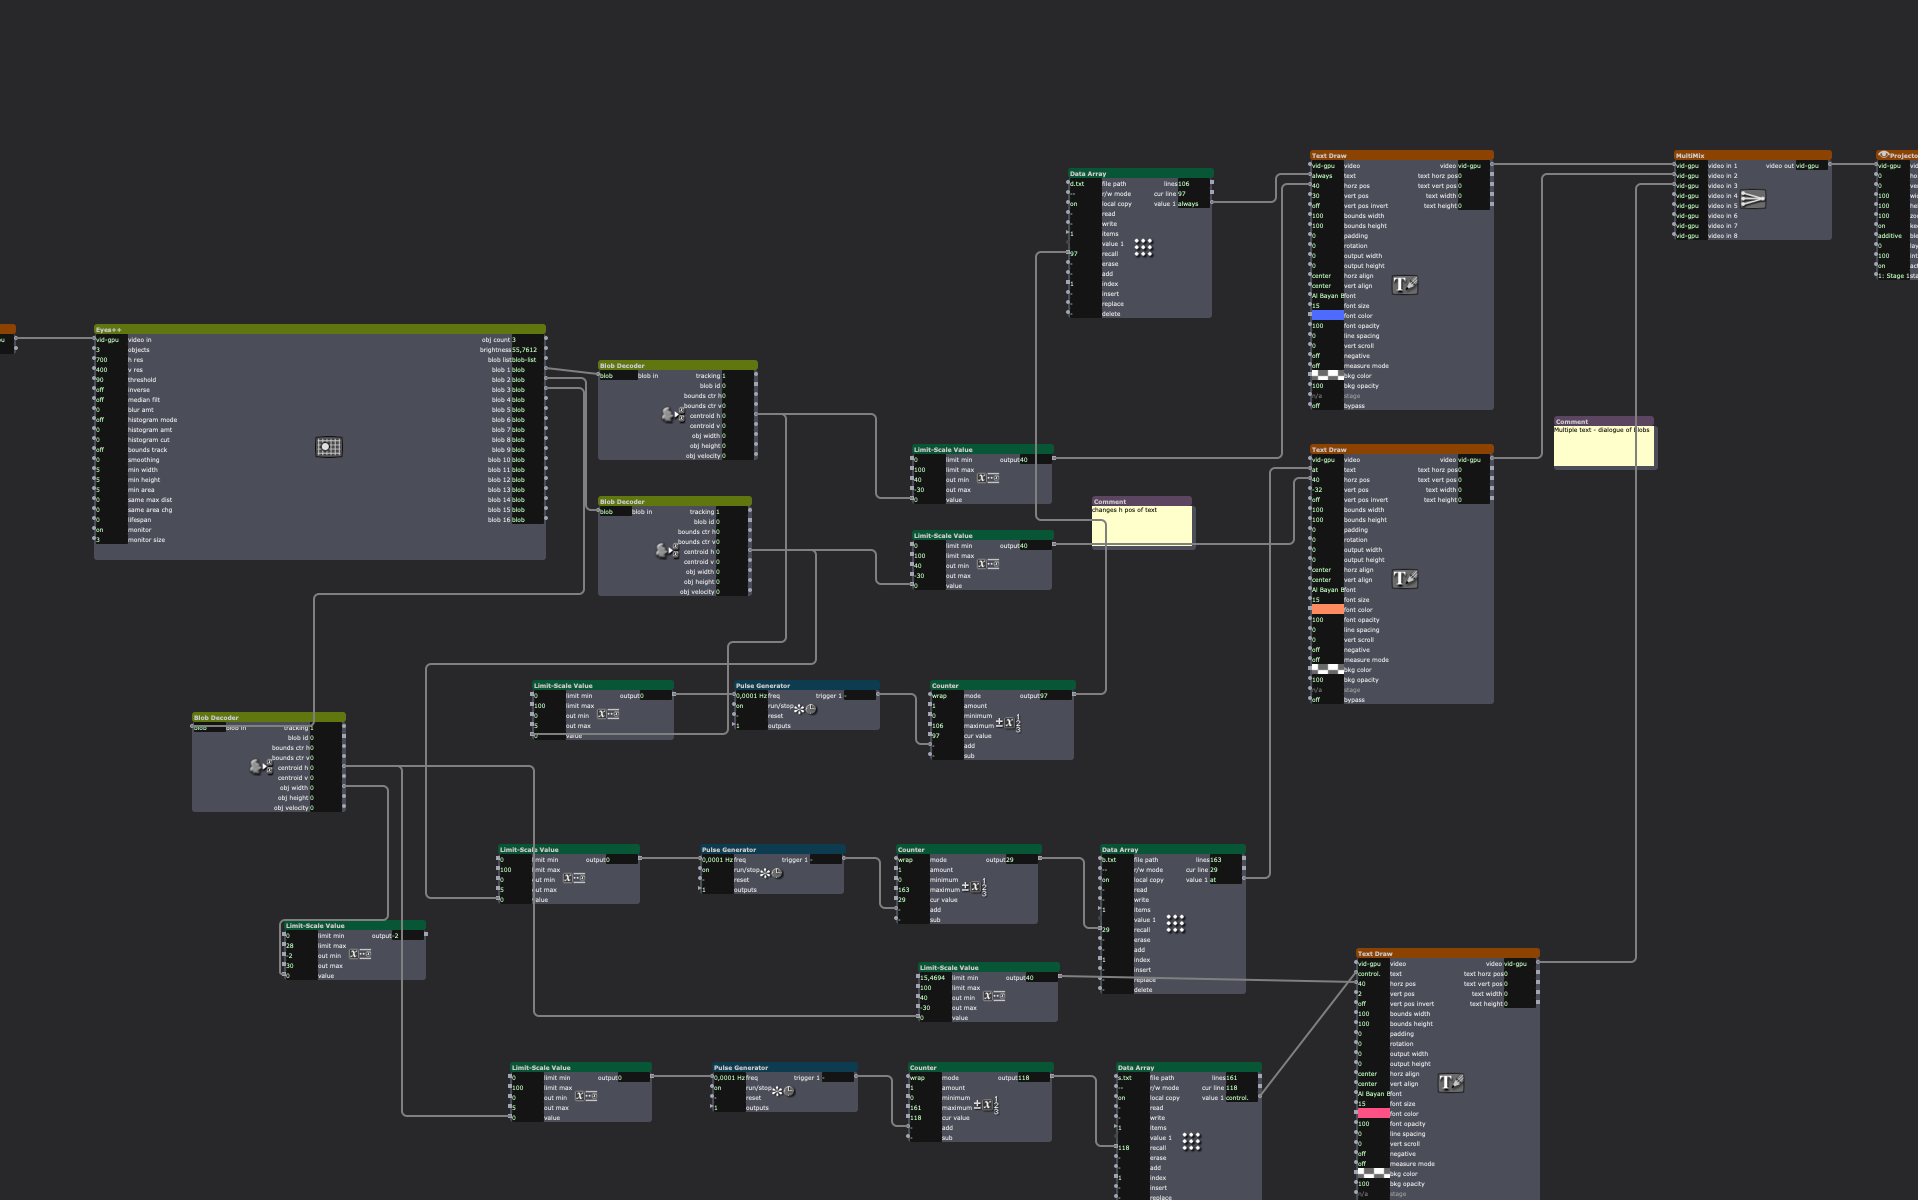Click the MultiMix actor mixer icon

click(1753, 199)
